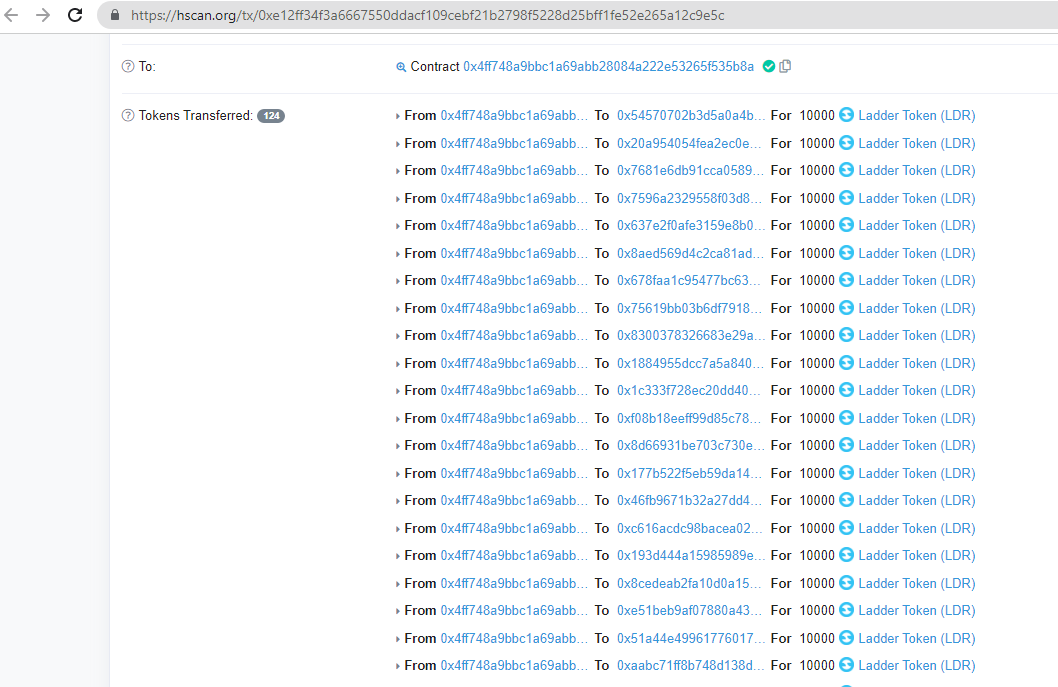Viewport: 1058px width, 687px height.
Task: Open recipient address 0x46fb9671b32a27dd4
Action: pos(689,500)
